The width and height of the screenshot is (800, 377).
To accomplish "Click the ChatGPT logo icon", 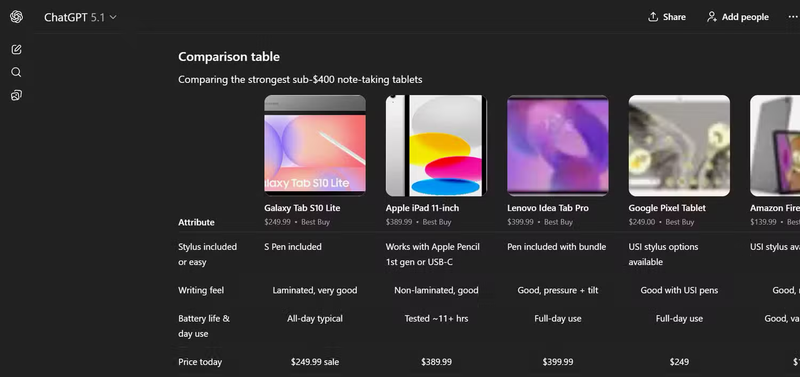I will [16, 17].
